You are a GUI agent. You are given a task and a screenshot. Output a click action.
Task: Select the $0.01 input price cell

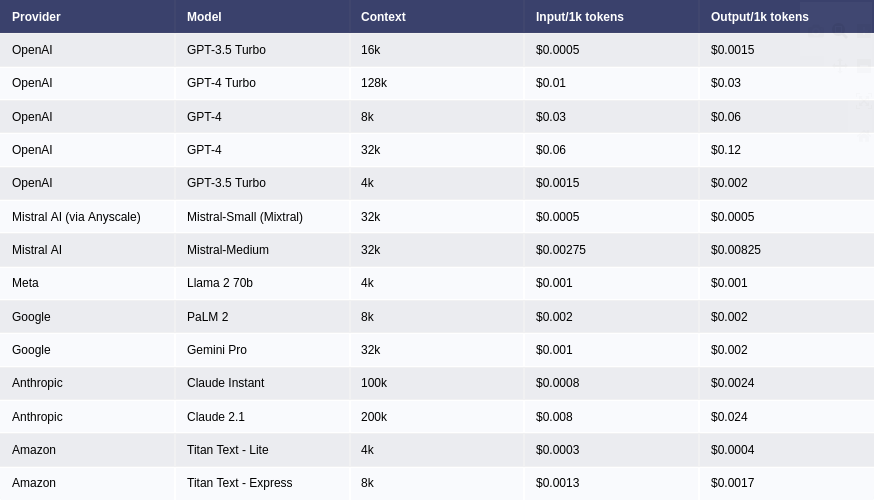[551, 83]
